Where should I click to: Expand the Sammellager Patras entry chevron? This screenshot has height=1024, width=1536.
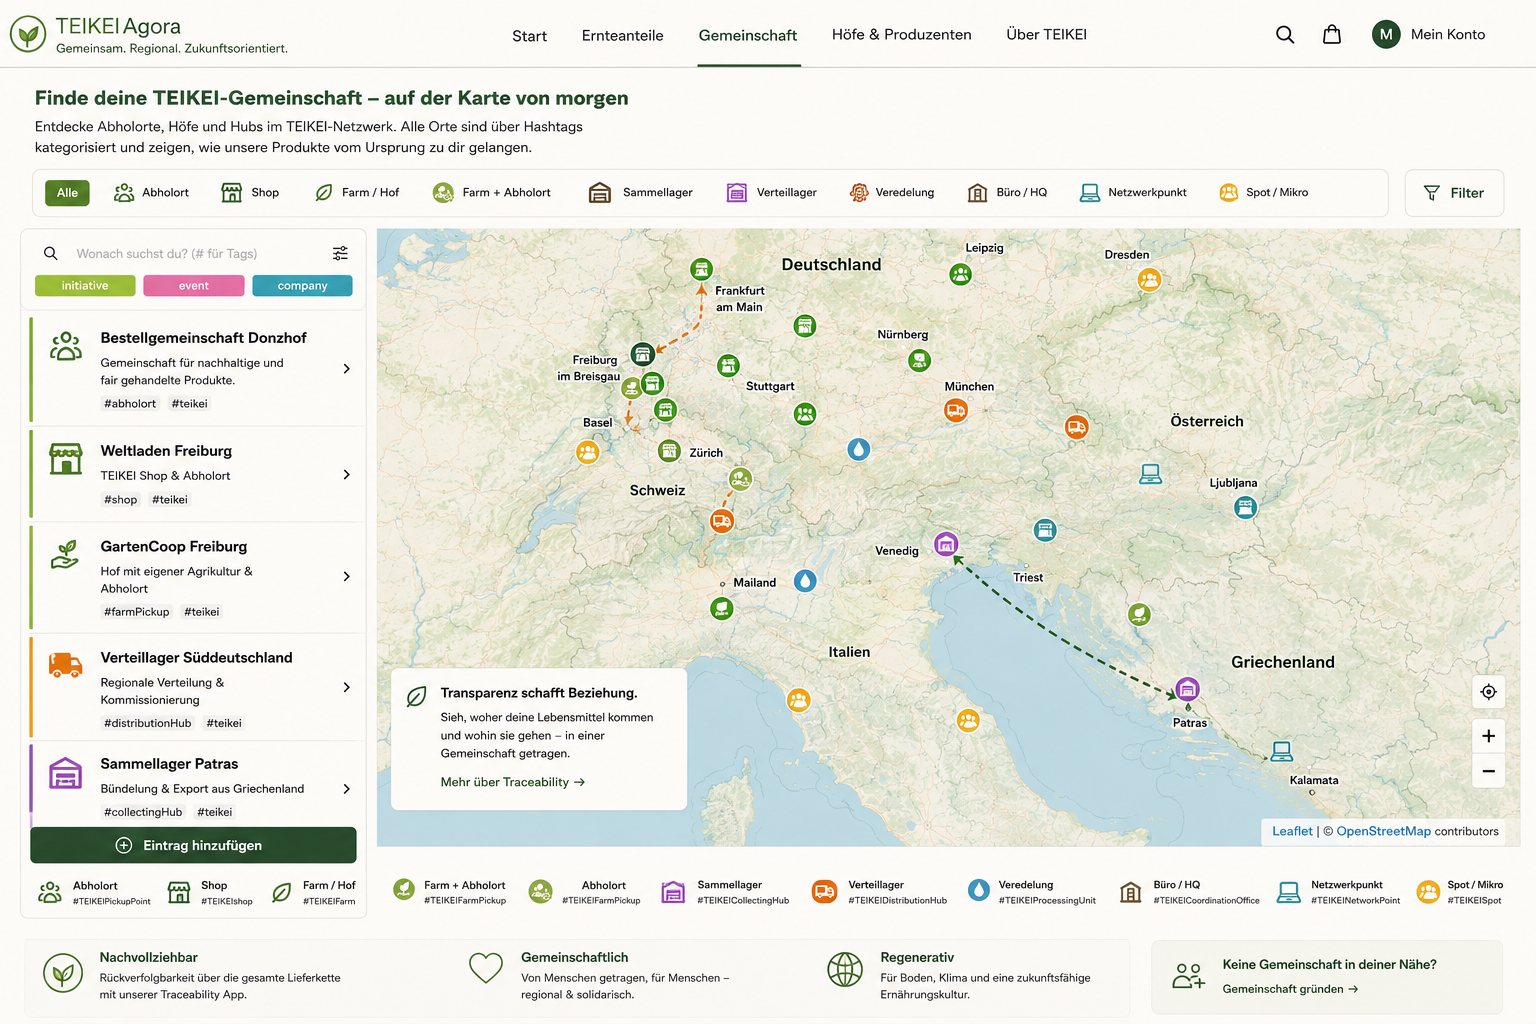[346, 789]
